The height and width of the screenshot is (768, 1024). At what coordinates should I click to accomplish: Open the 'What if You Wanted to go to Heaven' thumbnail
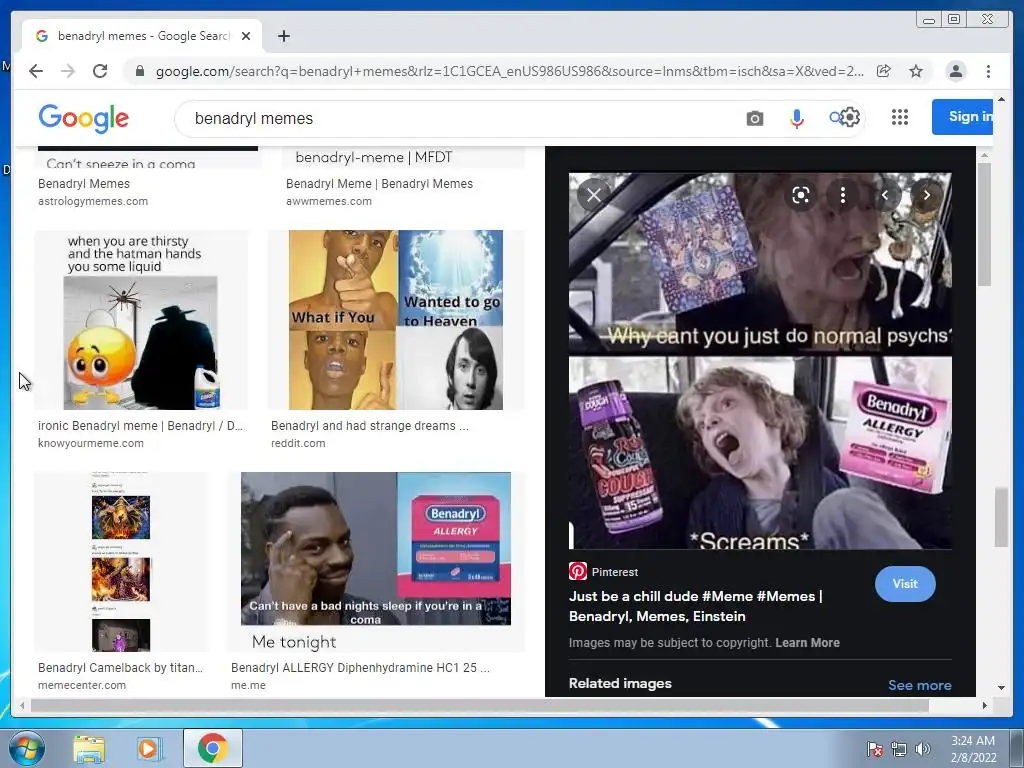396,320
